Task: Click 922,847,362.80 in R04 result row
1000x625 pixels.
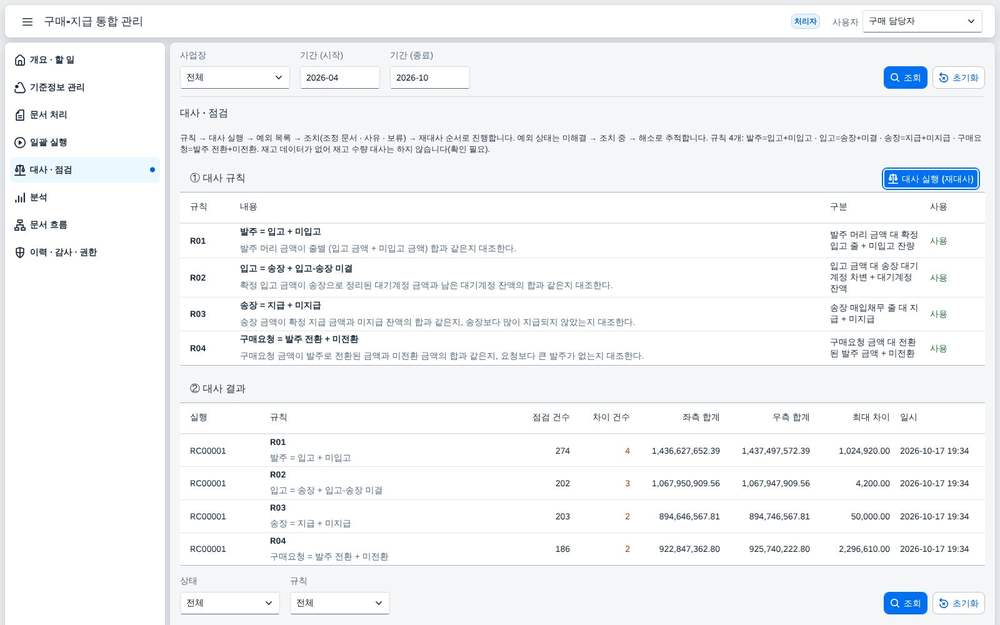Action: 689,549
